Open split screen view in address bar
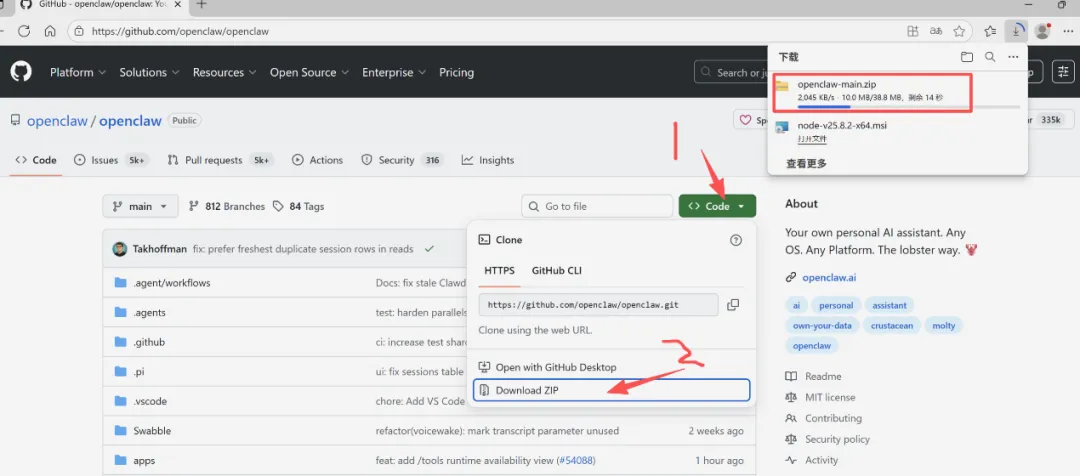This screenshot has width=1080, height=476. tap(913, 31)
